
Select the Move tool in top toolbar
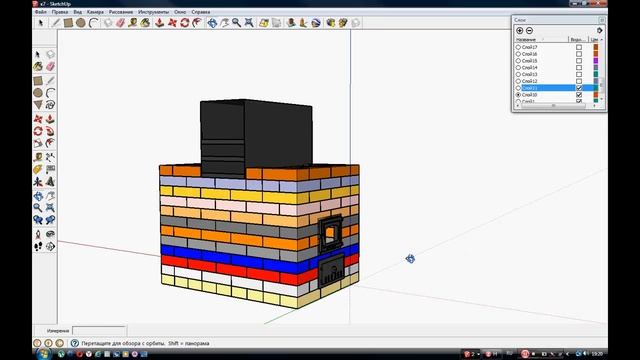(172, 23)
